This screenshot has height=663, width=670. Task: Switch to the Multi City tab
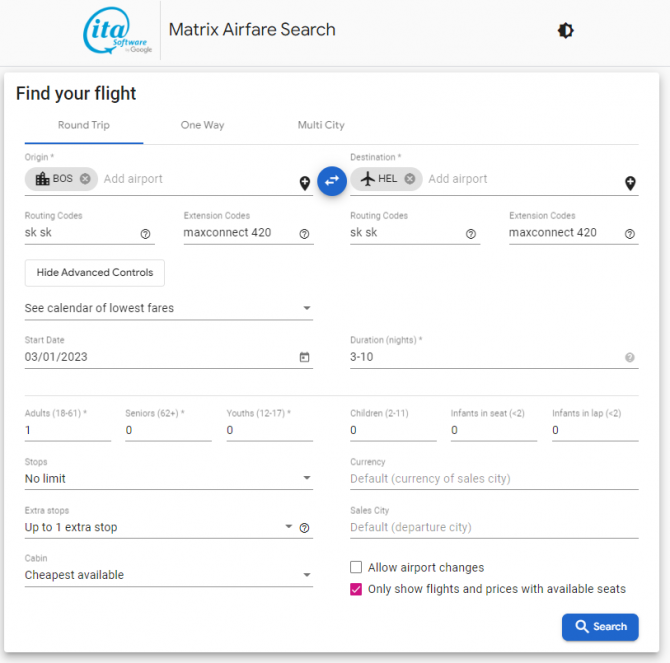(321, 125)
